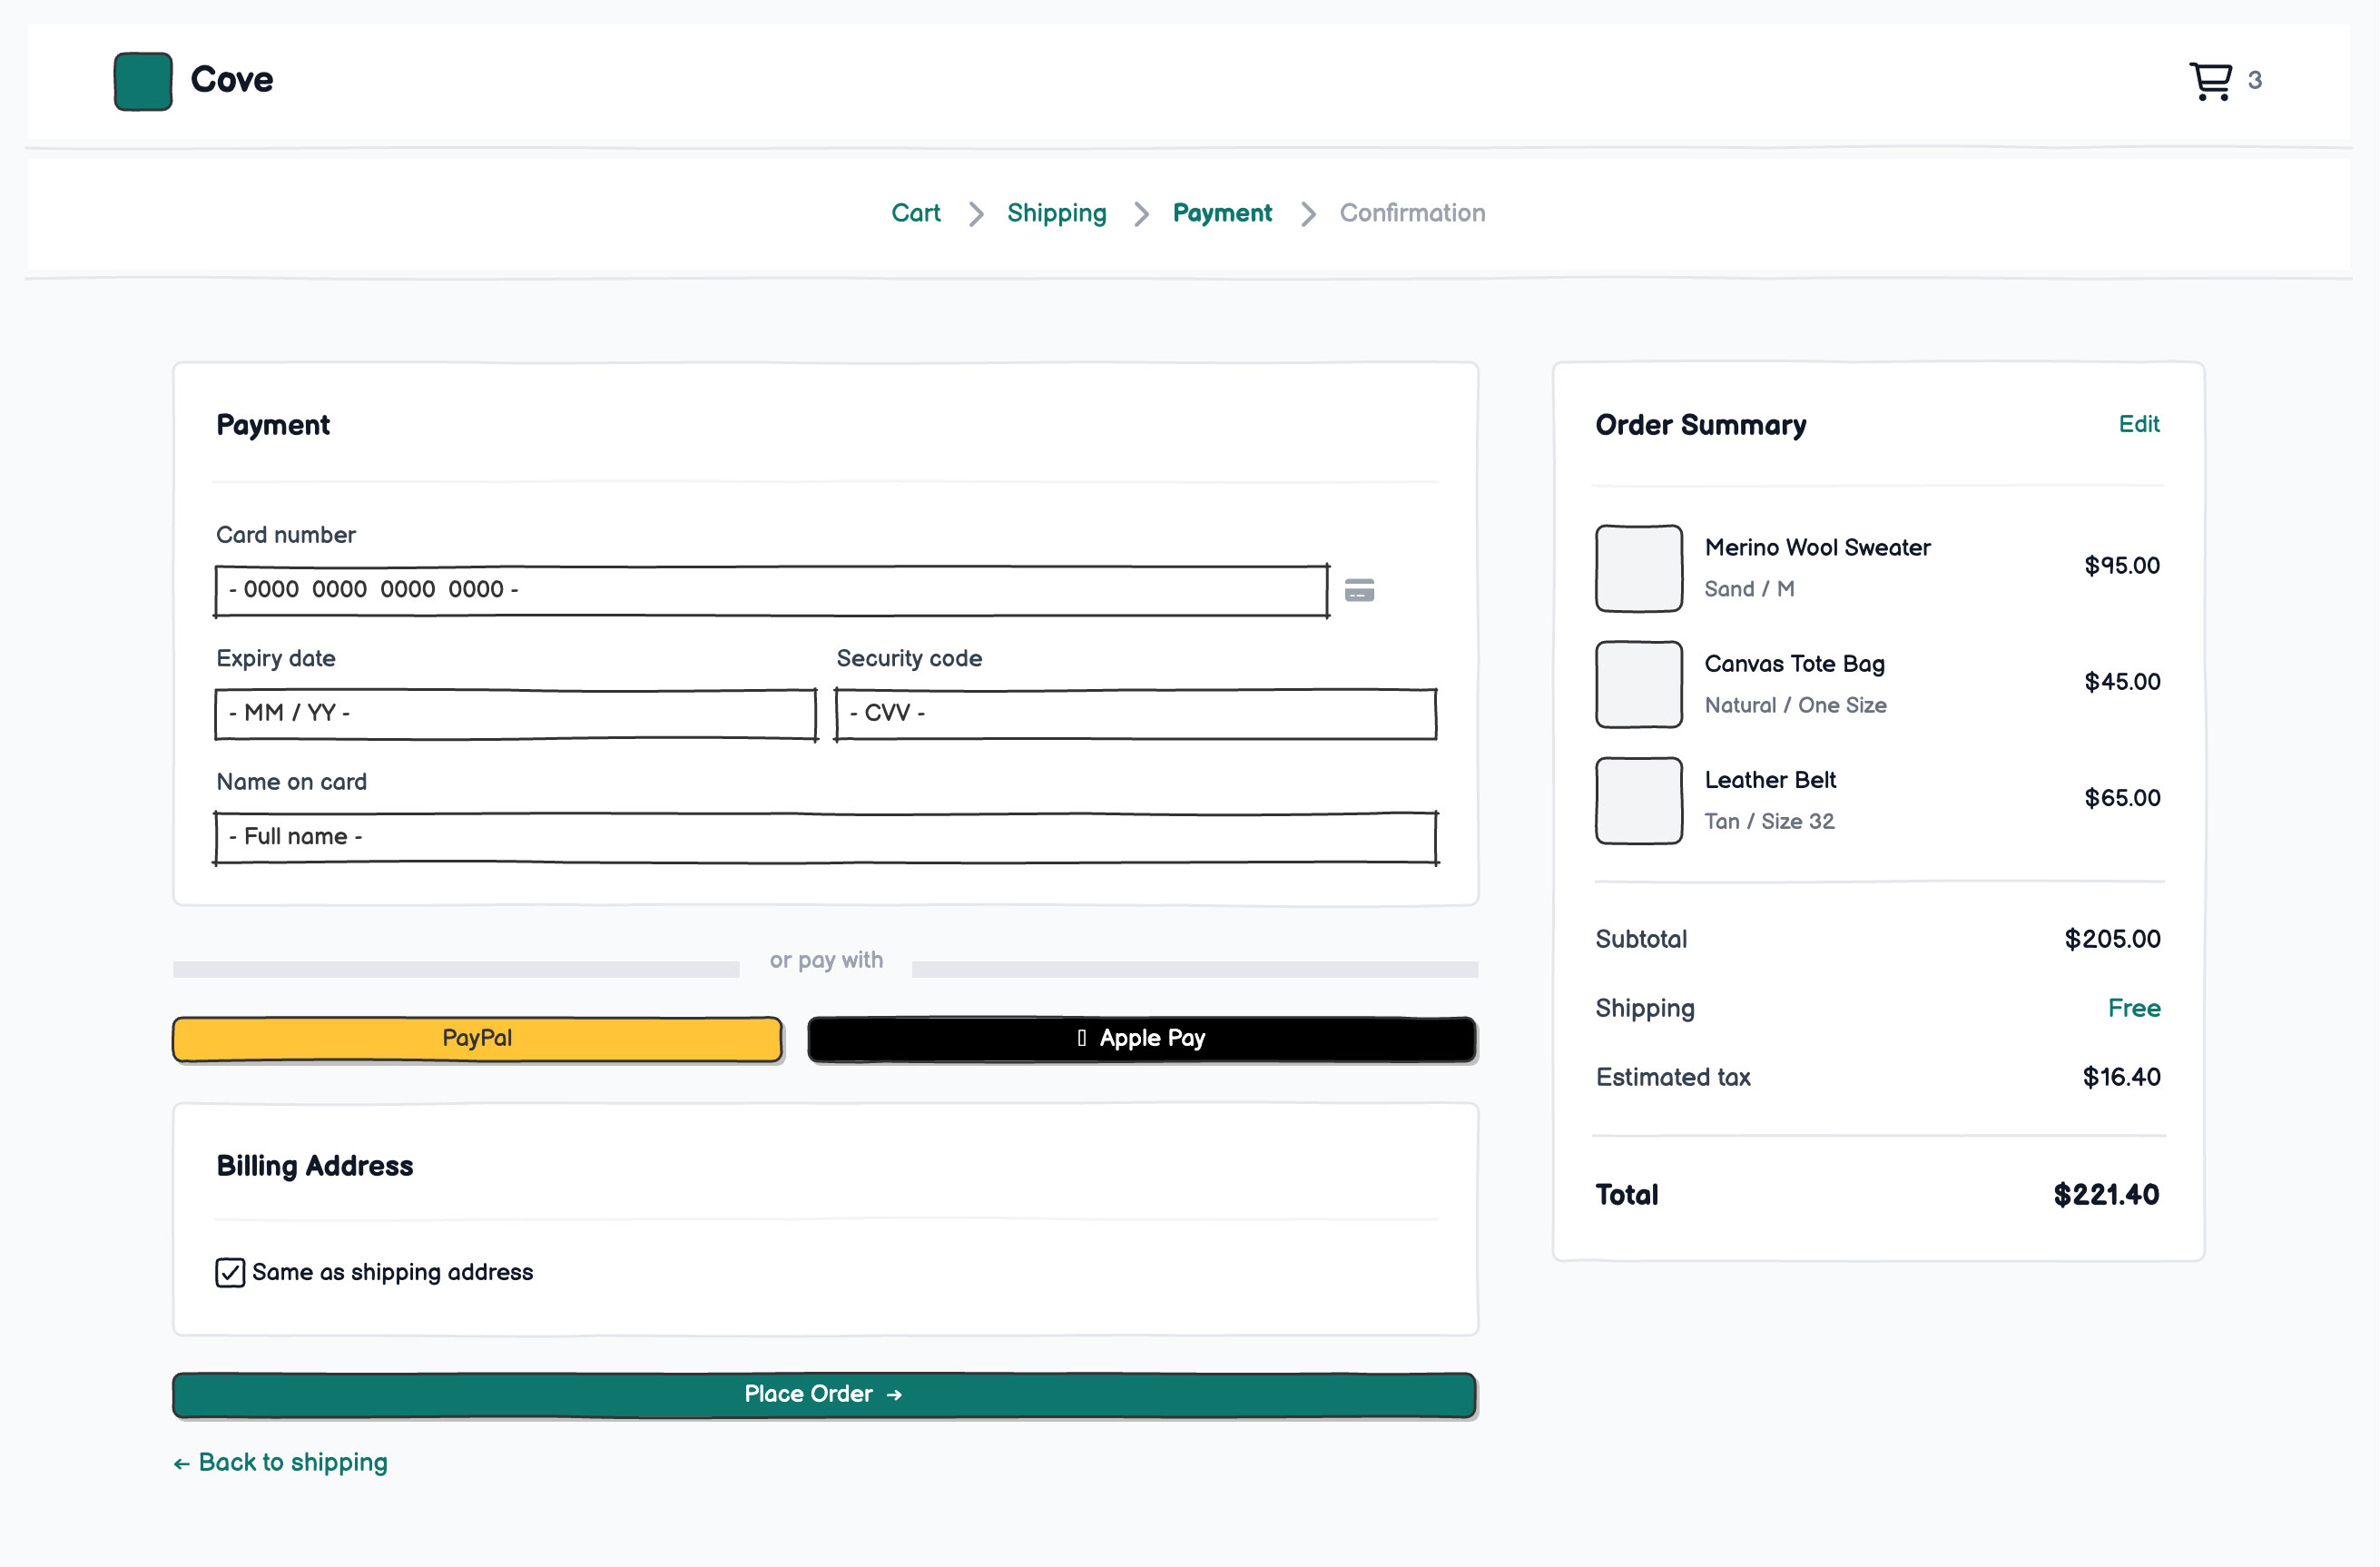The image size is (2380, 1567).
Task: Go to the Shipping breadcrumb step
Action: click(x=1057, y=213)
